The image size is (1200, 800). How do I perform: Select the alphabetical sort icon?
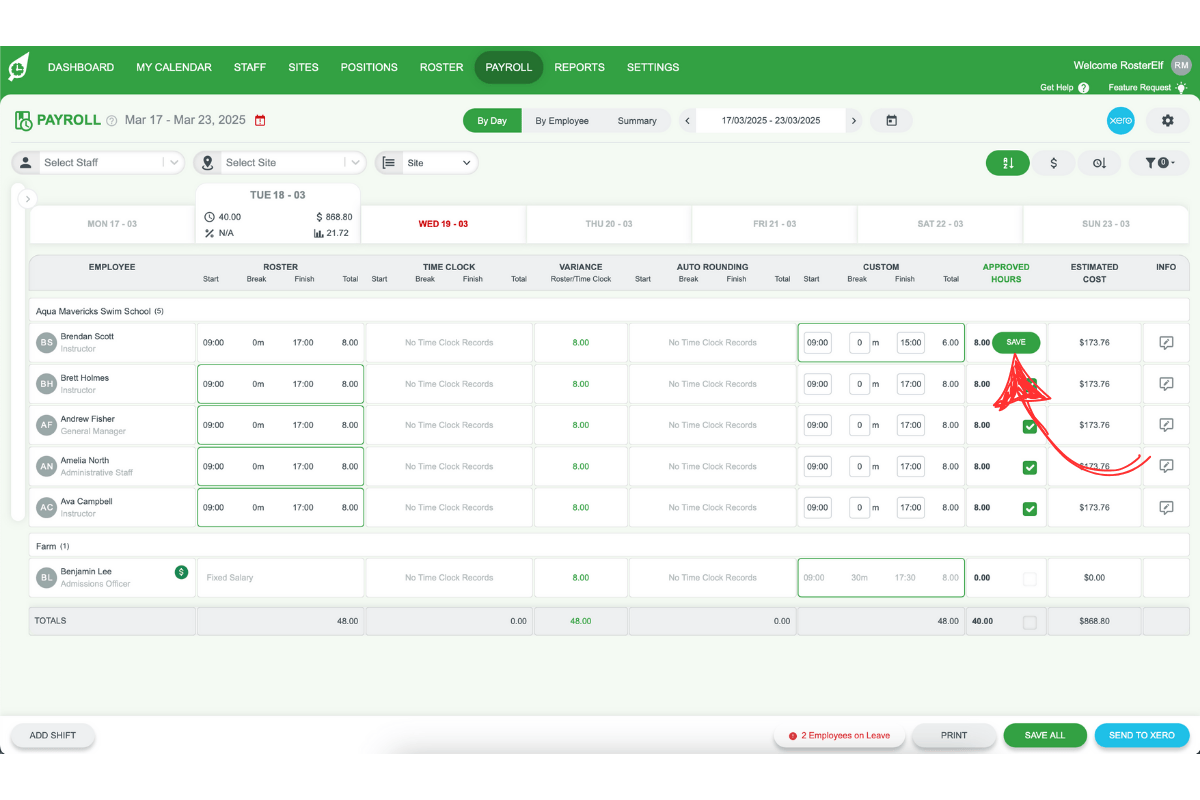pos(1007,162)
